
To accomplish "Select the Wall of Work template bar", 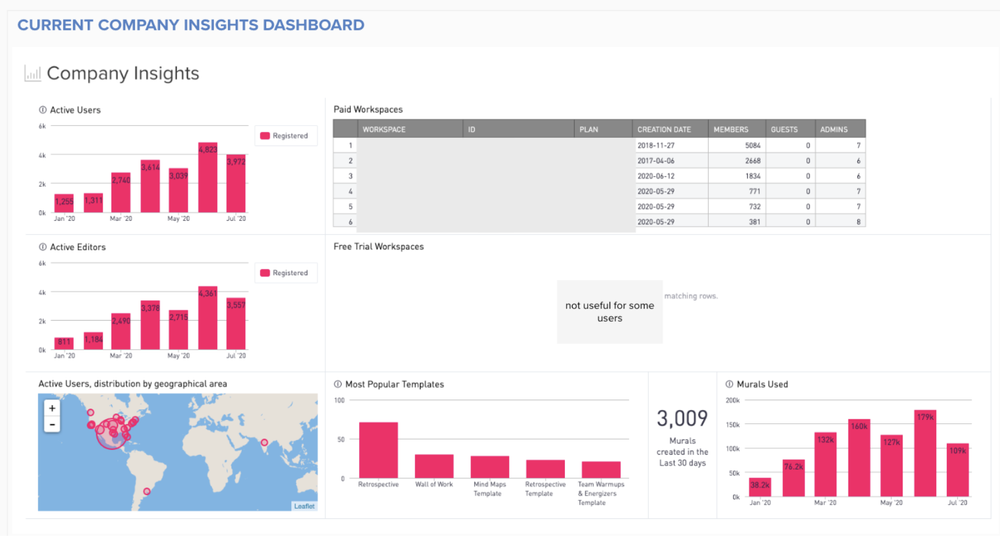I will point(434,466).
